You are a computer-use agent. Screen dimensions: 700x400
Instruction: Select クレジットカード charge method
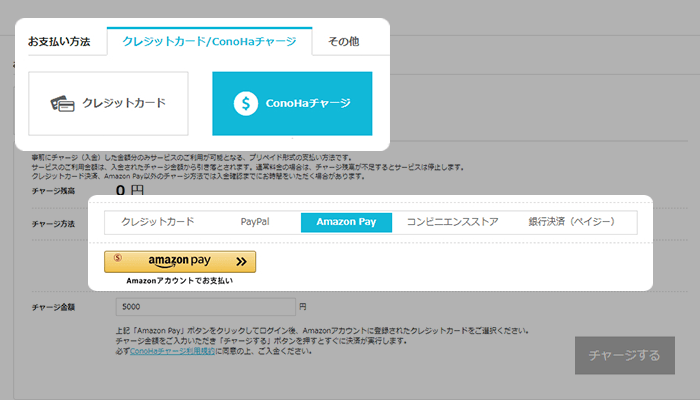(x=158, y=222)
